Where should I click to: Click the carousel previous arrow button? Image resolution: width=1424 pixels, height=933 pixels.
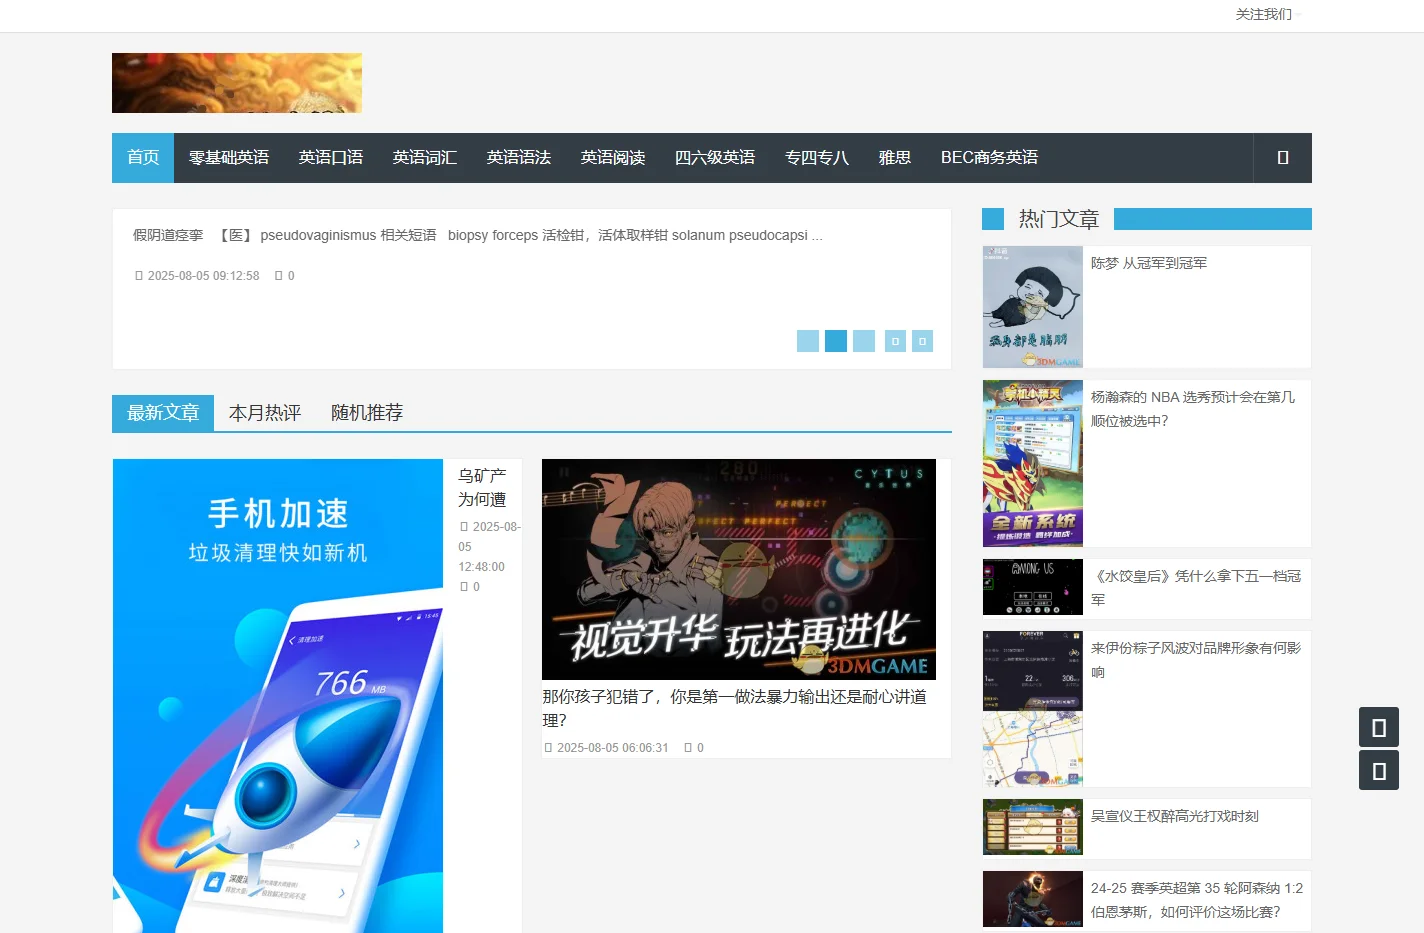(895, 341)
